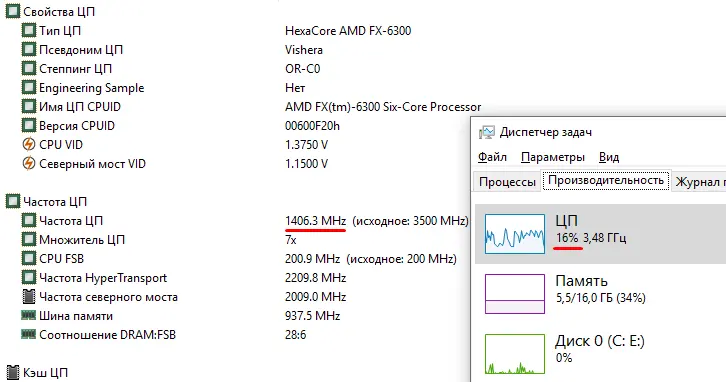Viewport: 726px width, 382px height.
Task: Click the Частота северного моста chip icon
Action: 29,296
